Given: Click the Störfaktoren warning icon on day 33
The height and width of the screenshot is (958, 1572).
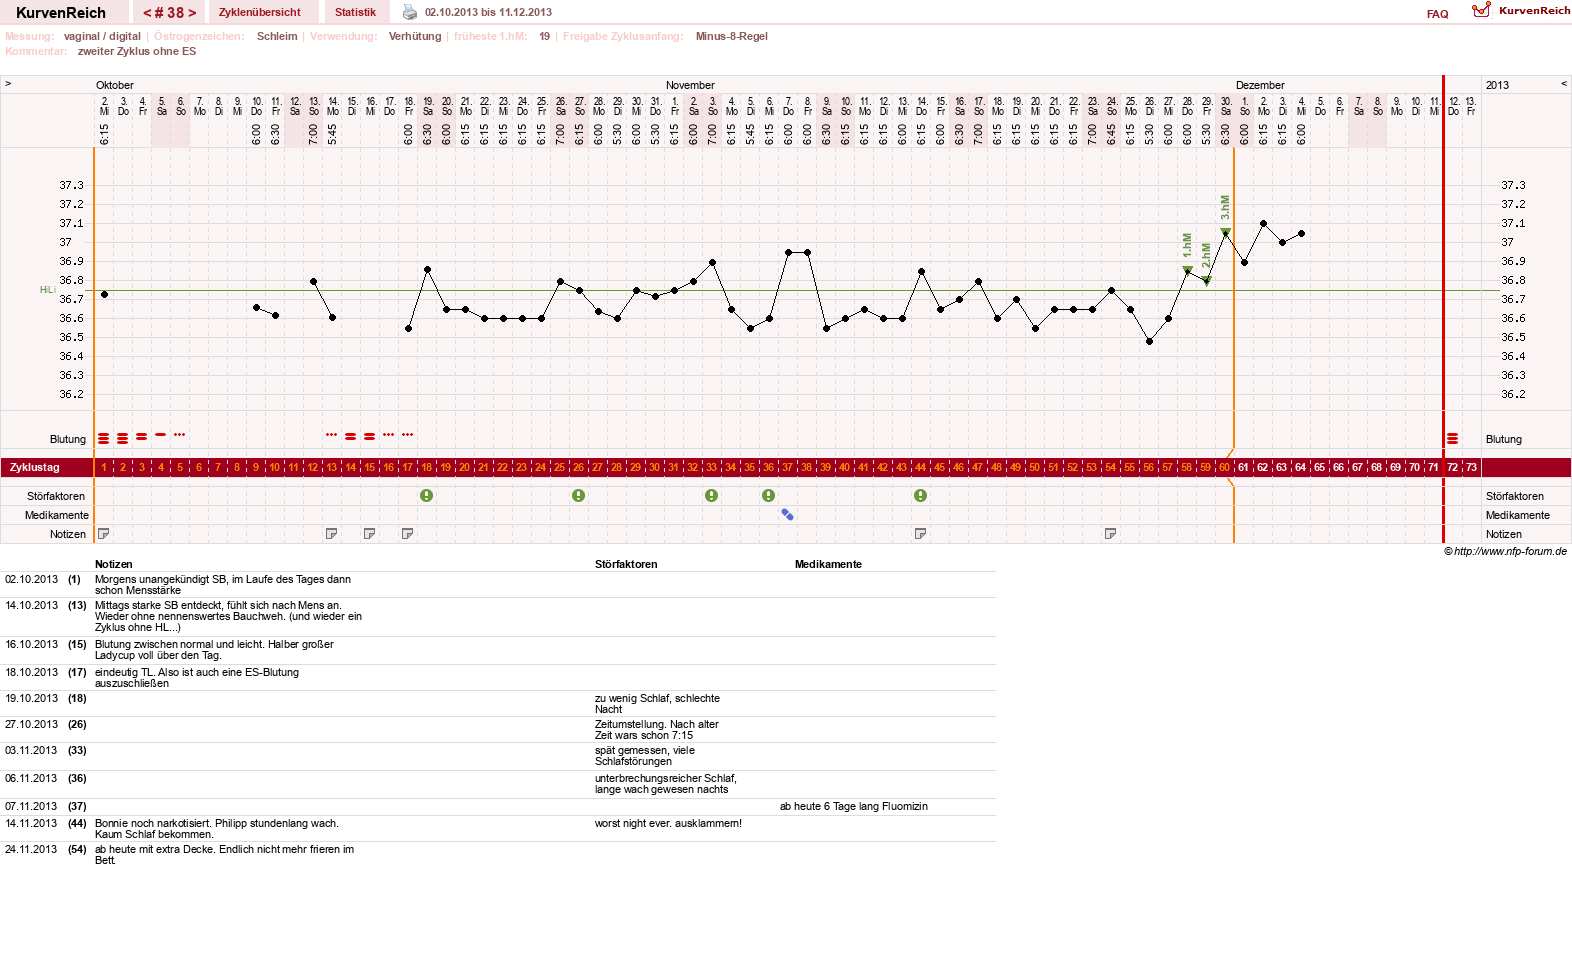Looking at the screenshot, I should [x=712, y=496].
